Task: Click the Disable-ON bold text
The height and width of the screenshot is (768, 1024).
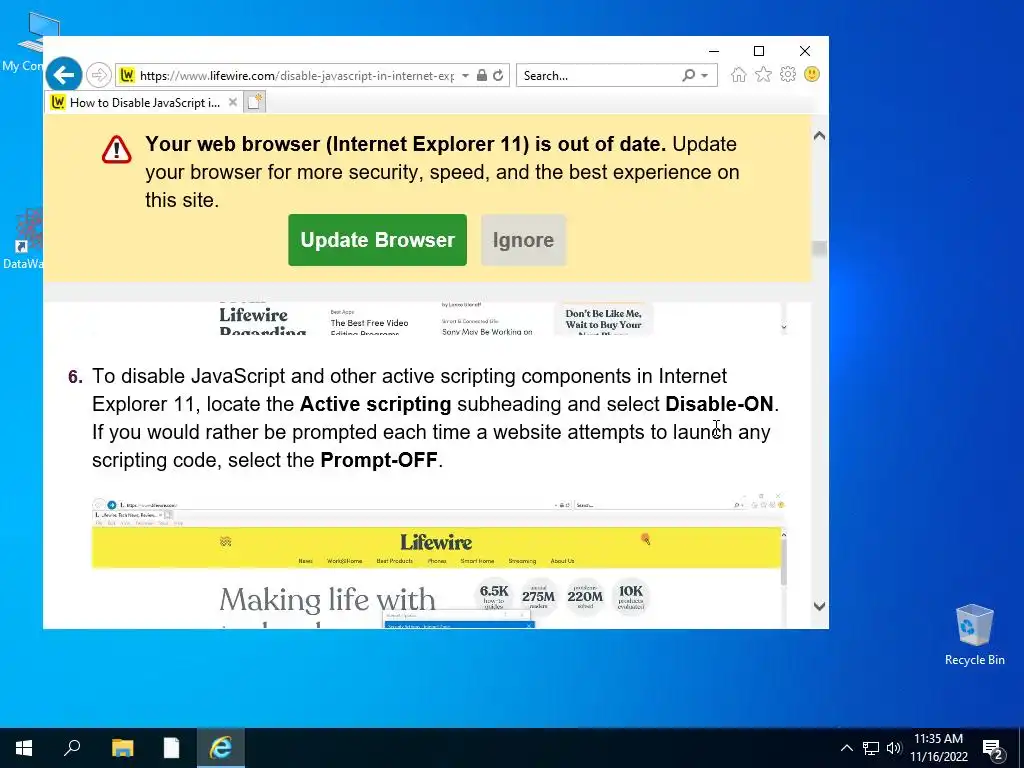Action: tap(719, 404)
